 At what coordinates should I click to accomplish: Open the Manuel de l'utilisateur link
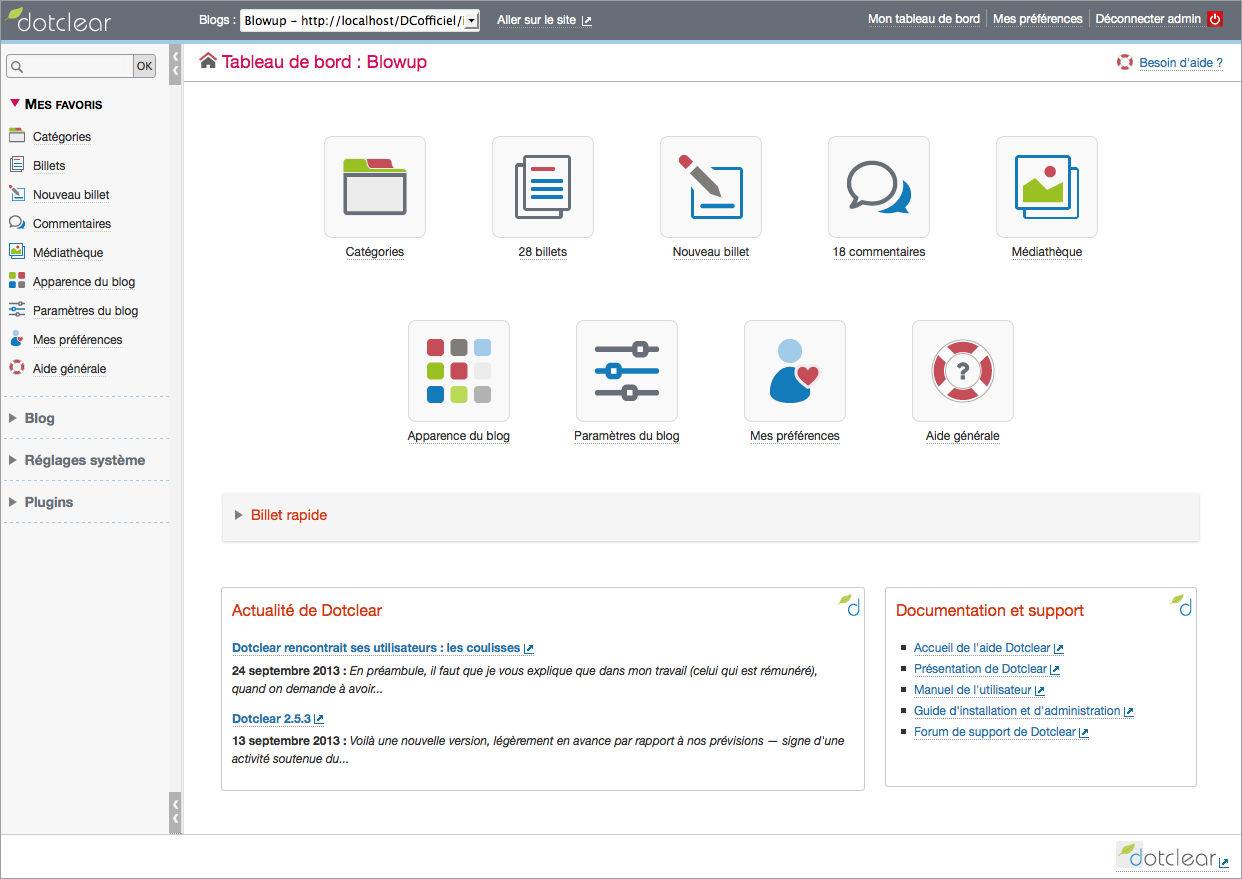(972, 690)
